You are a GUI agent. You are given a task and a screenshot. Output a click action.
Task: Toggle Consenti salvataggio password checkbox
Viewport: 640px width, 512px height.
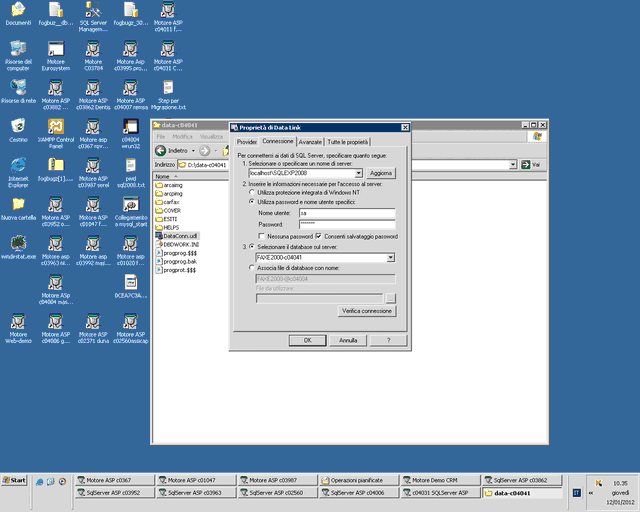pos(318,236)
